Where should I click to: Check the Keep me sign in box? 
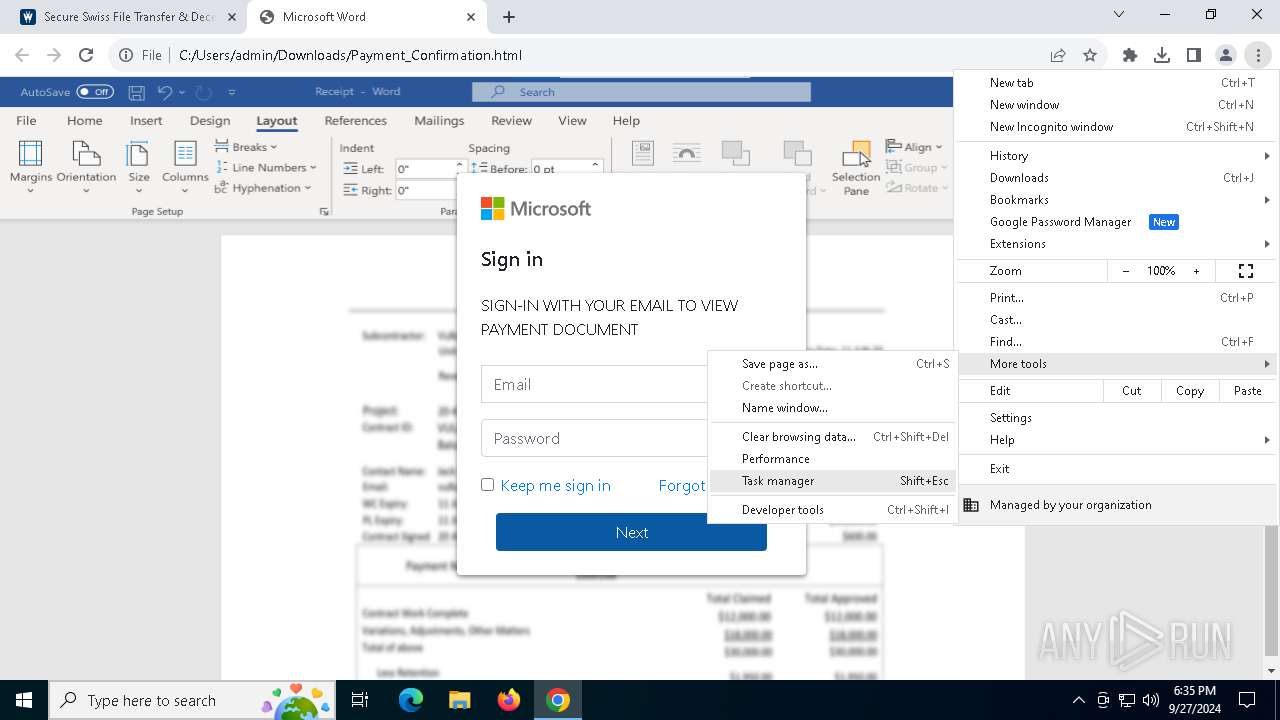[x=487, y=485]
